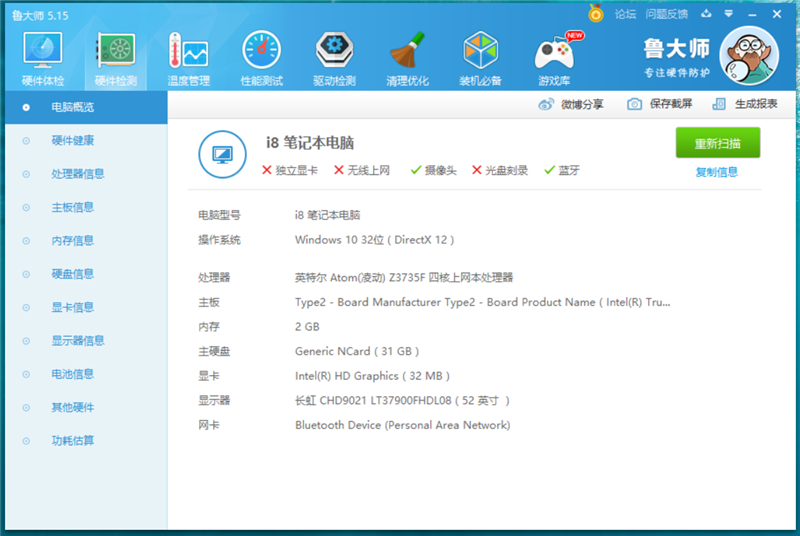Click 光盘刻录 status indicator

tap(499, 170)
